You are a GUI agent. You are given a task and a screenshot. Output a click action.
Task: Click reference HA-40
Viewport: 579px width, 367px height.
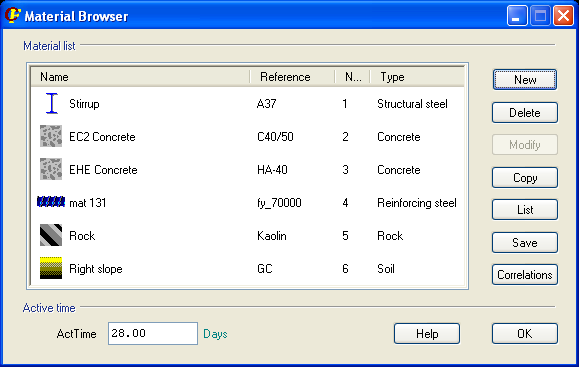coord(272,170)
